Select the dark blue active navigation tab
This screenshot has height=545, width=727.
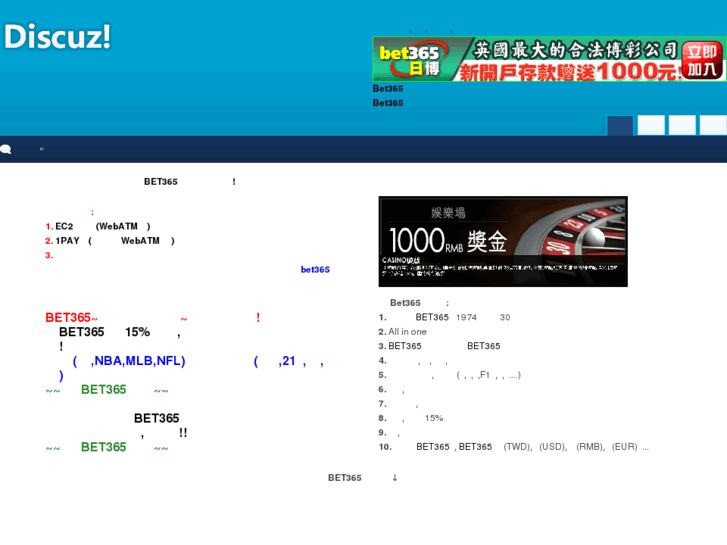(x=620, y=125)
